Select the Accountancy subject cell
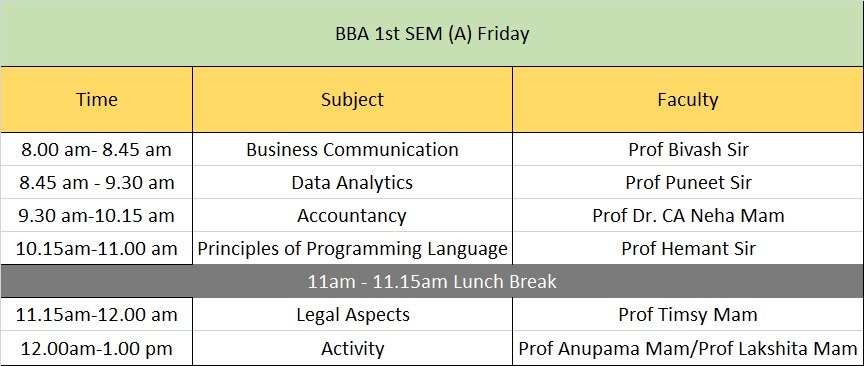The width and height of the screenshot is (864, 366). tap(353, 216)
